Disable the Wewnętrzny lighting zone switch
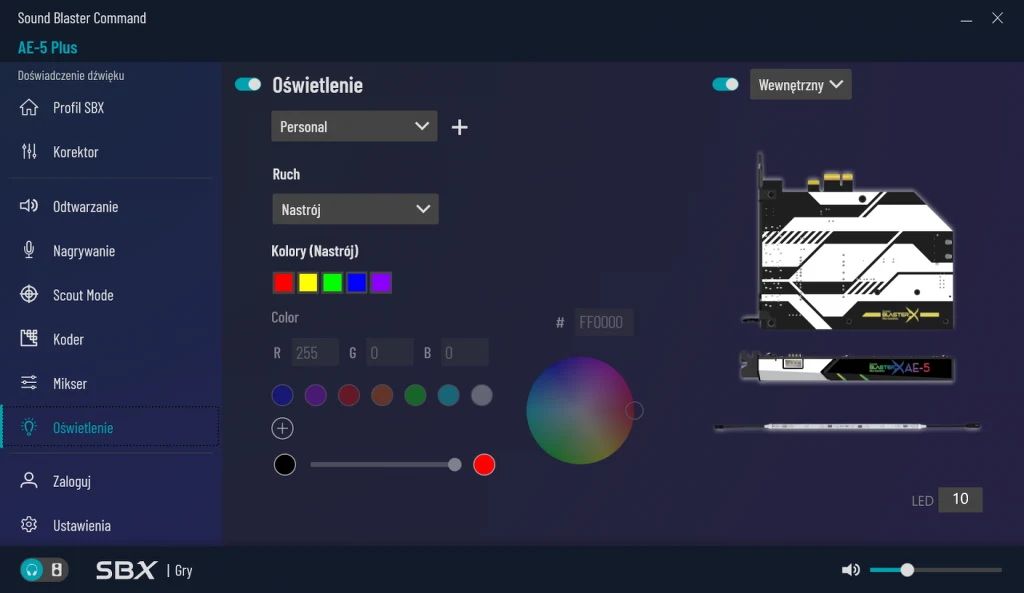The height and width of the screenshot is (593, 1024). coord(725,85)
